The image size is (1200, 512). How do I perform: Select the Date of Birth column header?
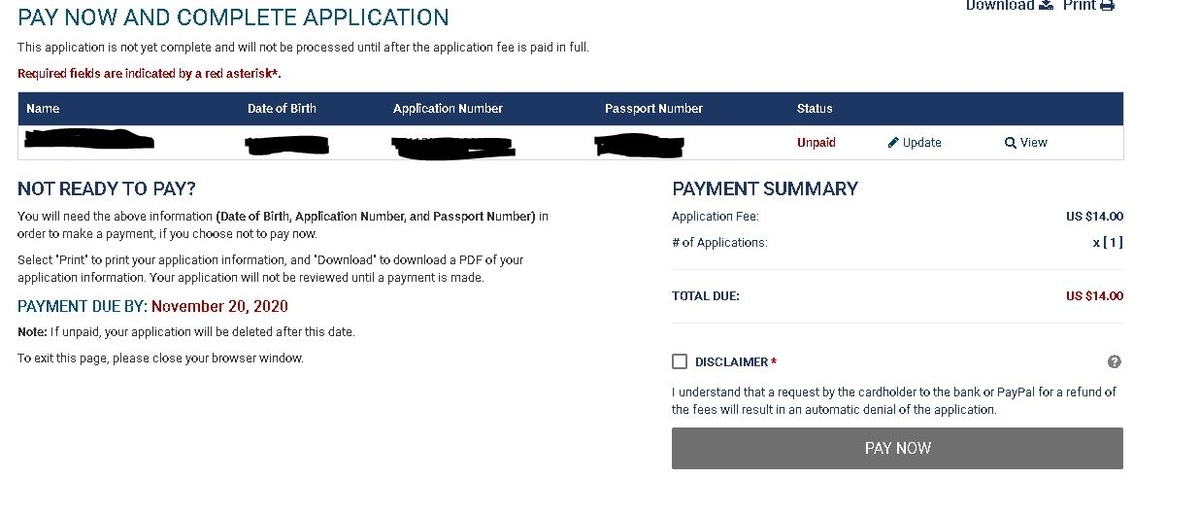(x=282, y=108)
